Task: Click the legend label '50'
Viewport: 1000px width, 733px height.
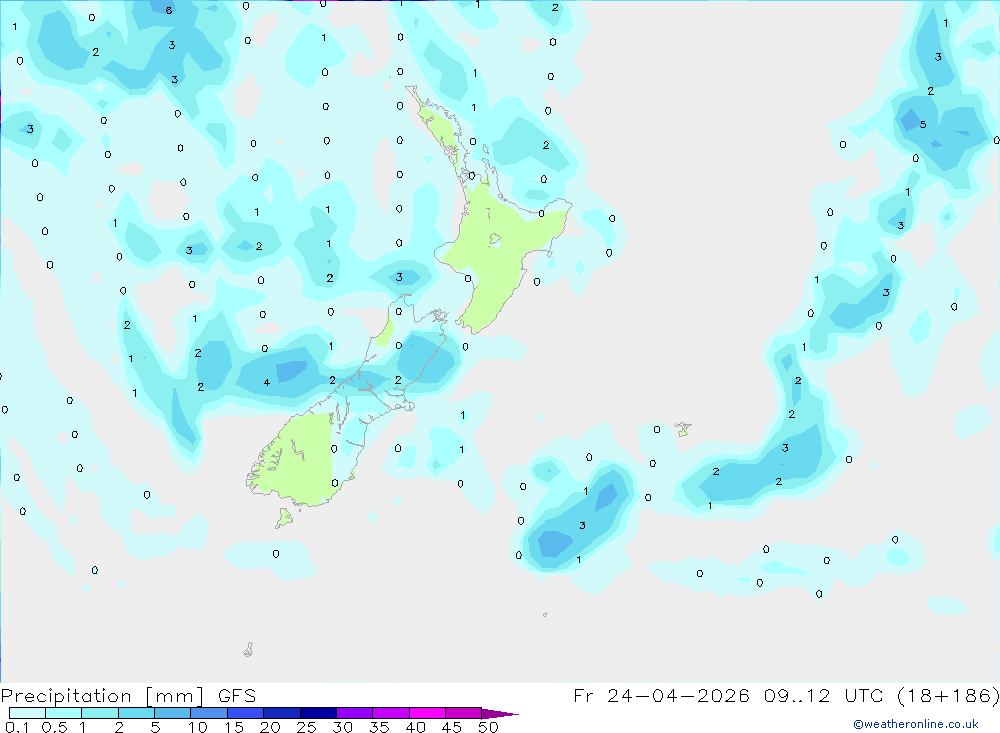Action: pos(489,727)
